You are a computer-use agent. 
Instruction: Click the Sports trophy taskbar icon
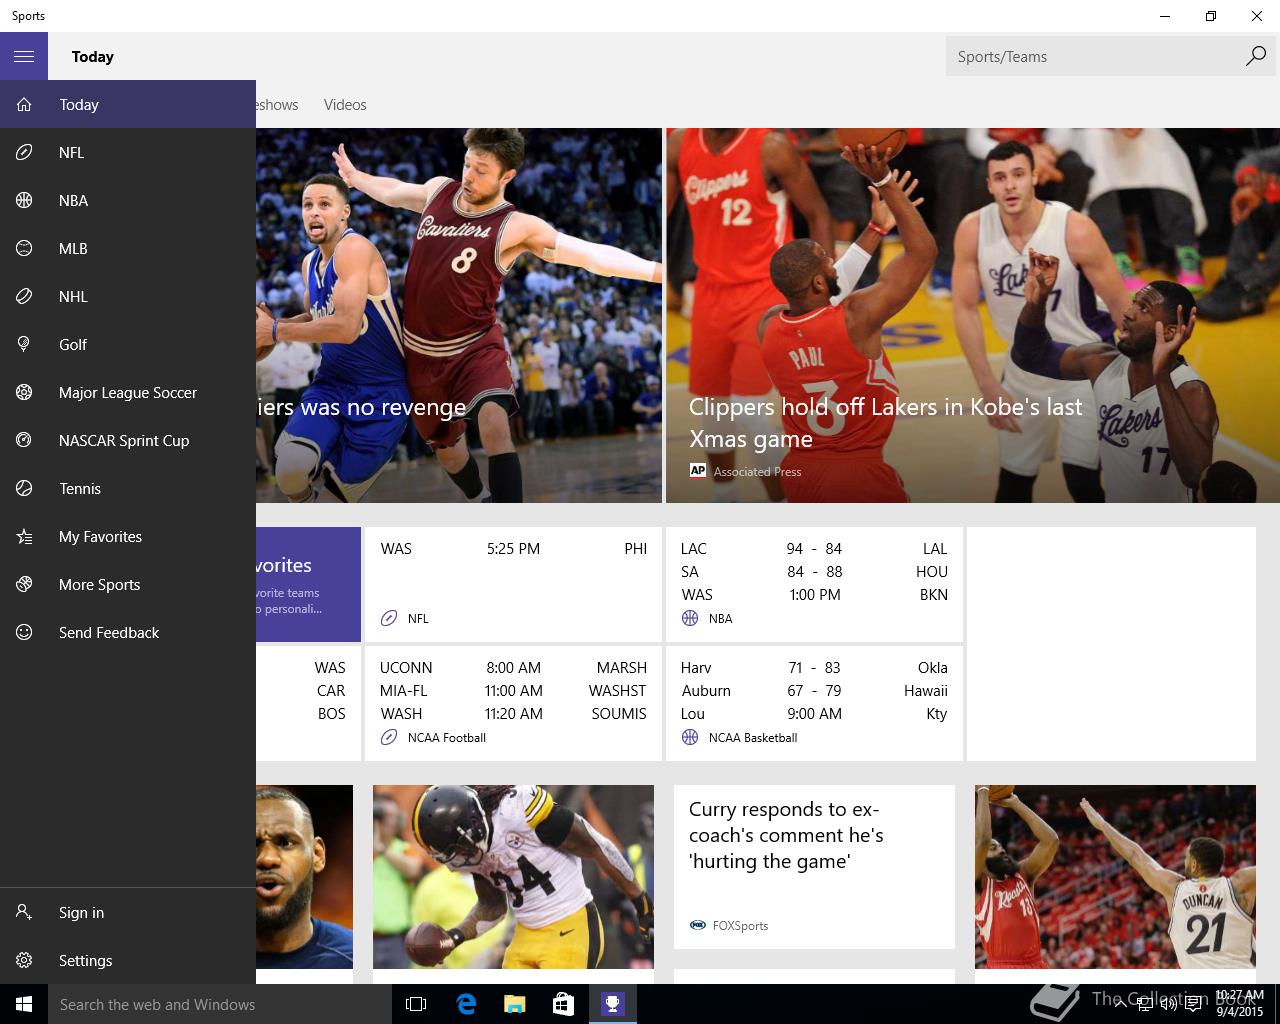pos(612,1004)
